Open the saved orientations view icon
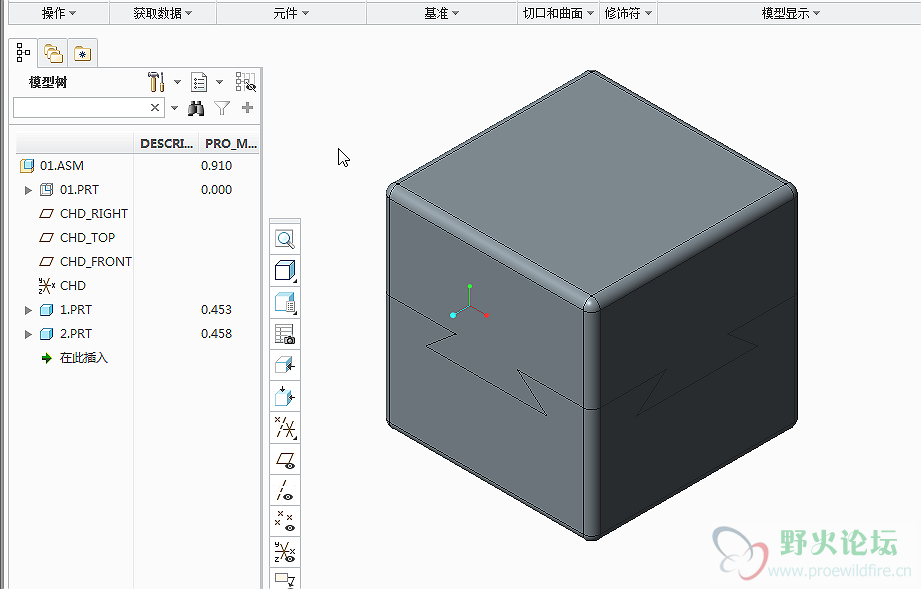 285,302
